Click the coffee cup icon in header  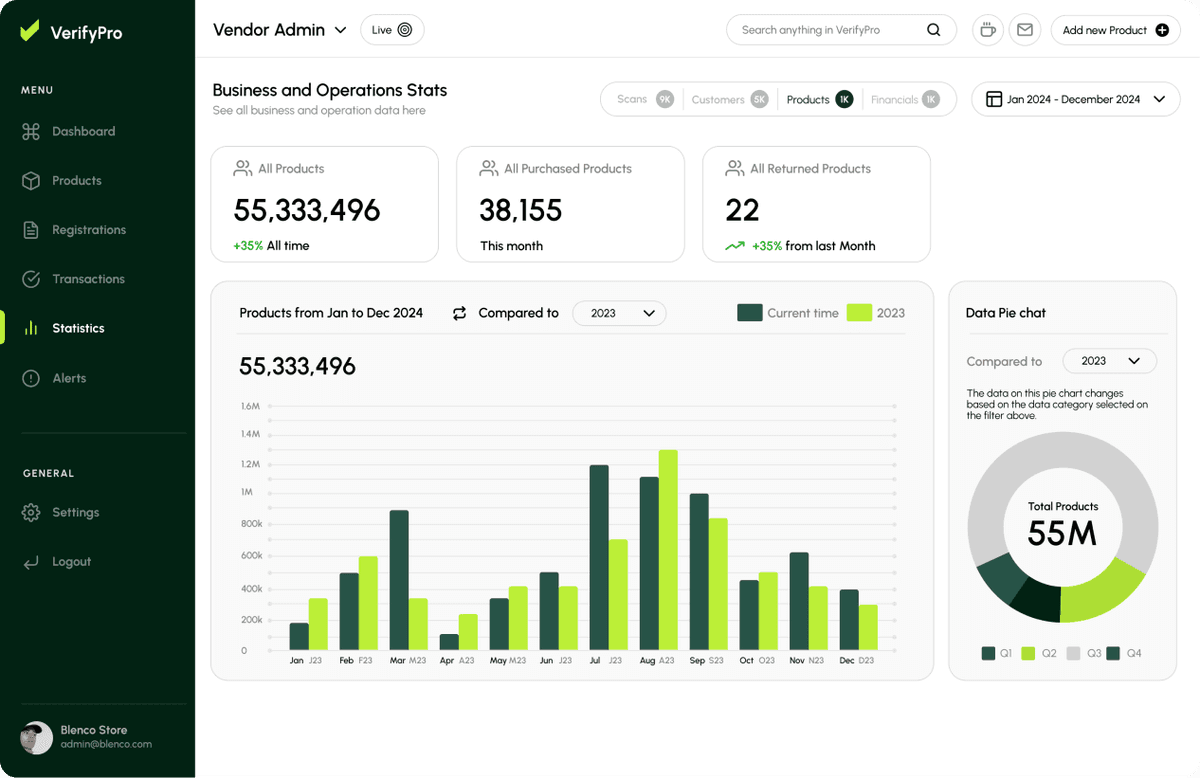tap(987, 30)
